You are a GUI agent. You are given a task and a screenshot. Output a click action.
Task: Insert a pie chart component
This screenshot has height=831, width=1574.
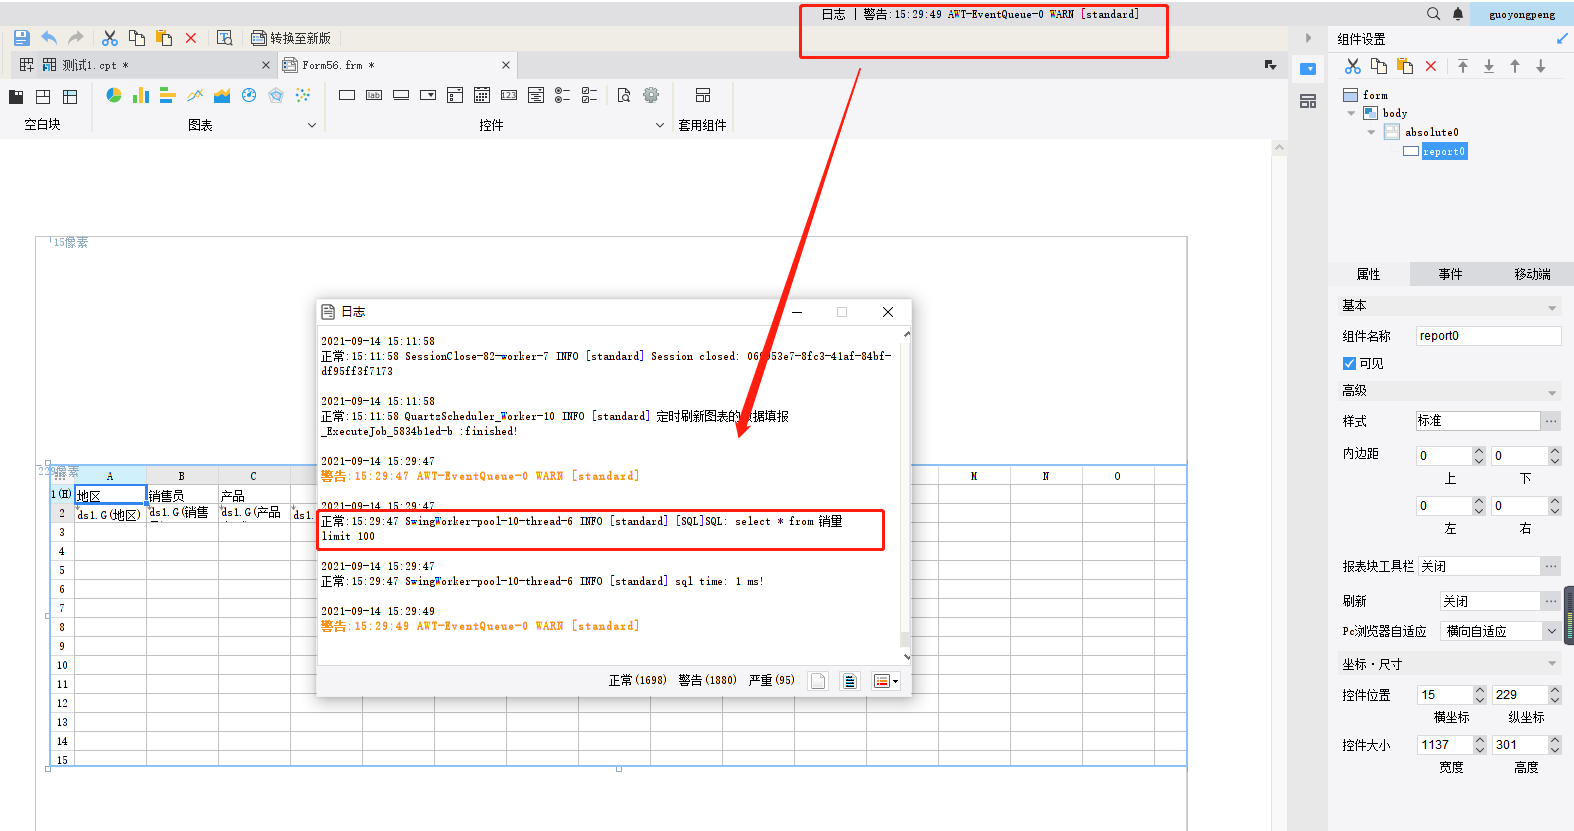tap(114, 95)
